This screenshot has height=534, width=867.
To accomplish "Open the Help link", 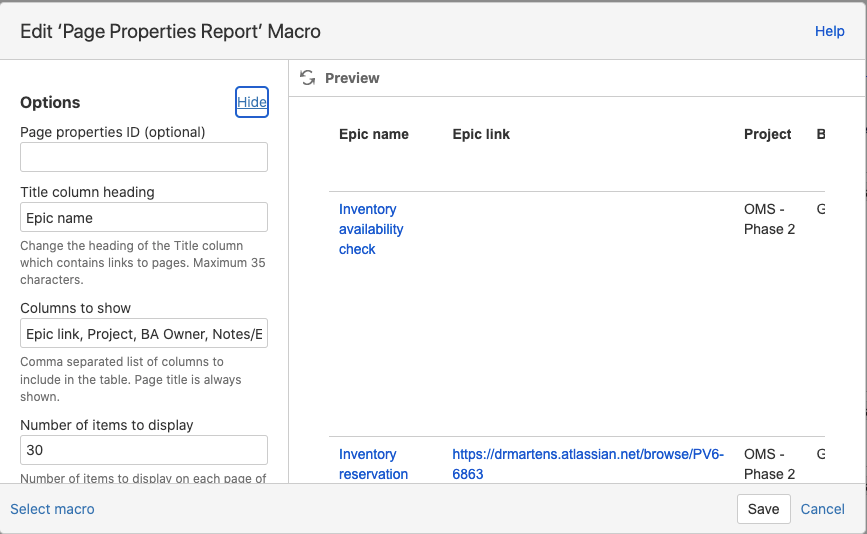I will pos(829,31).
